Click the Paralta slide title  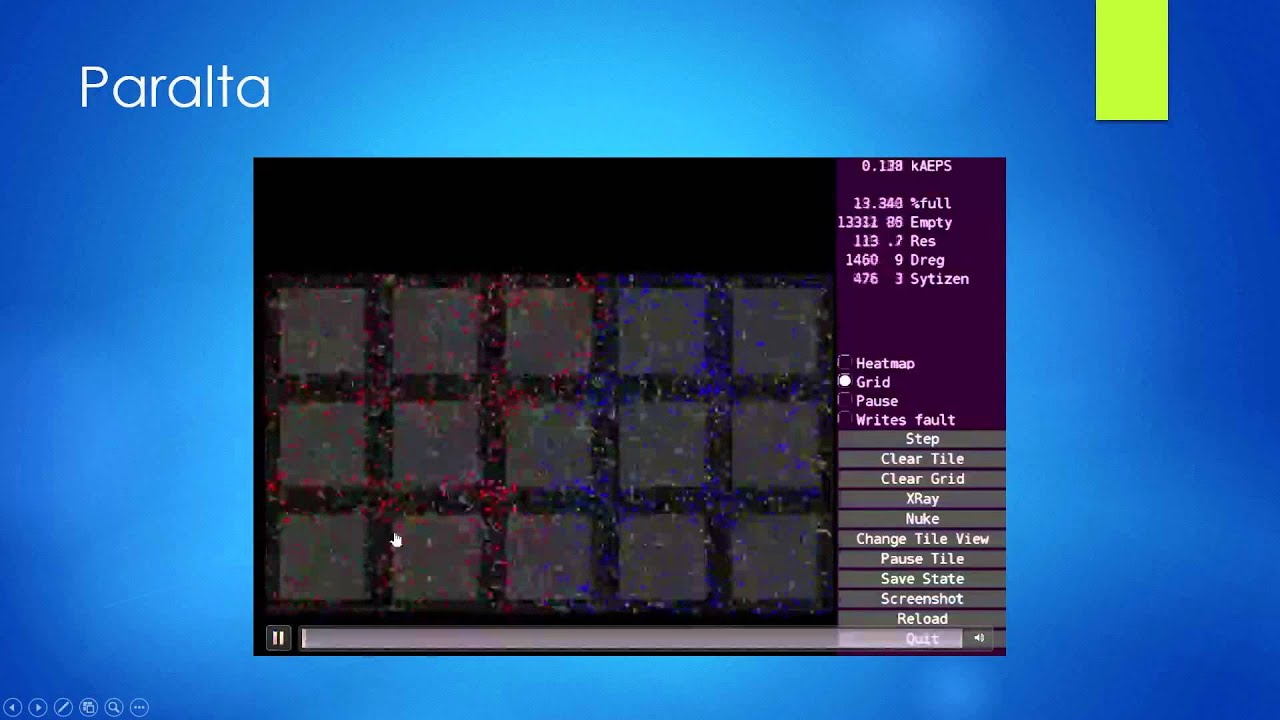(x=175, y=87)
